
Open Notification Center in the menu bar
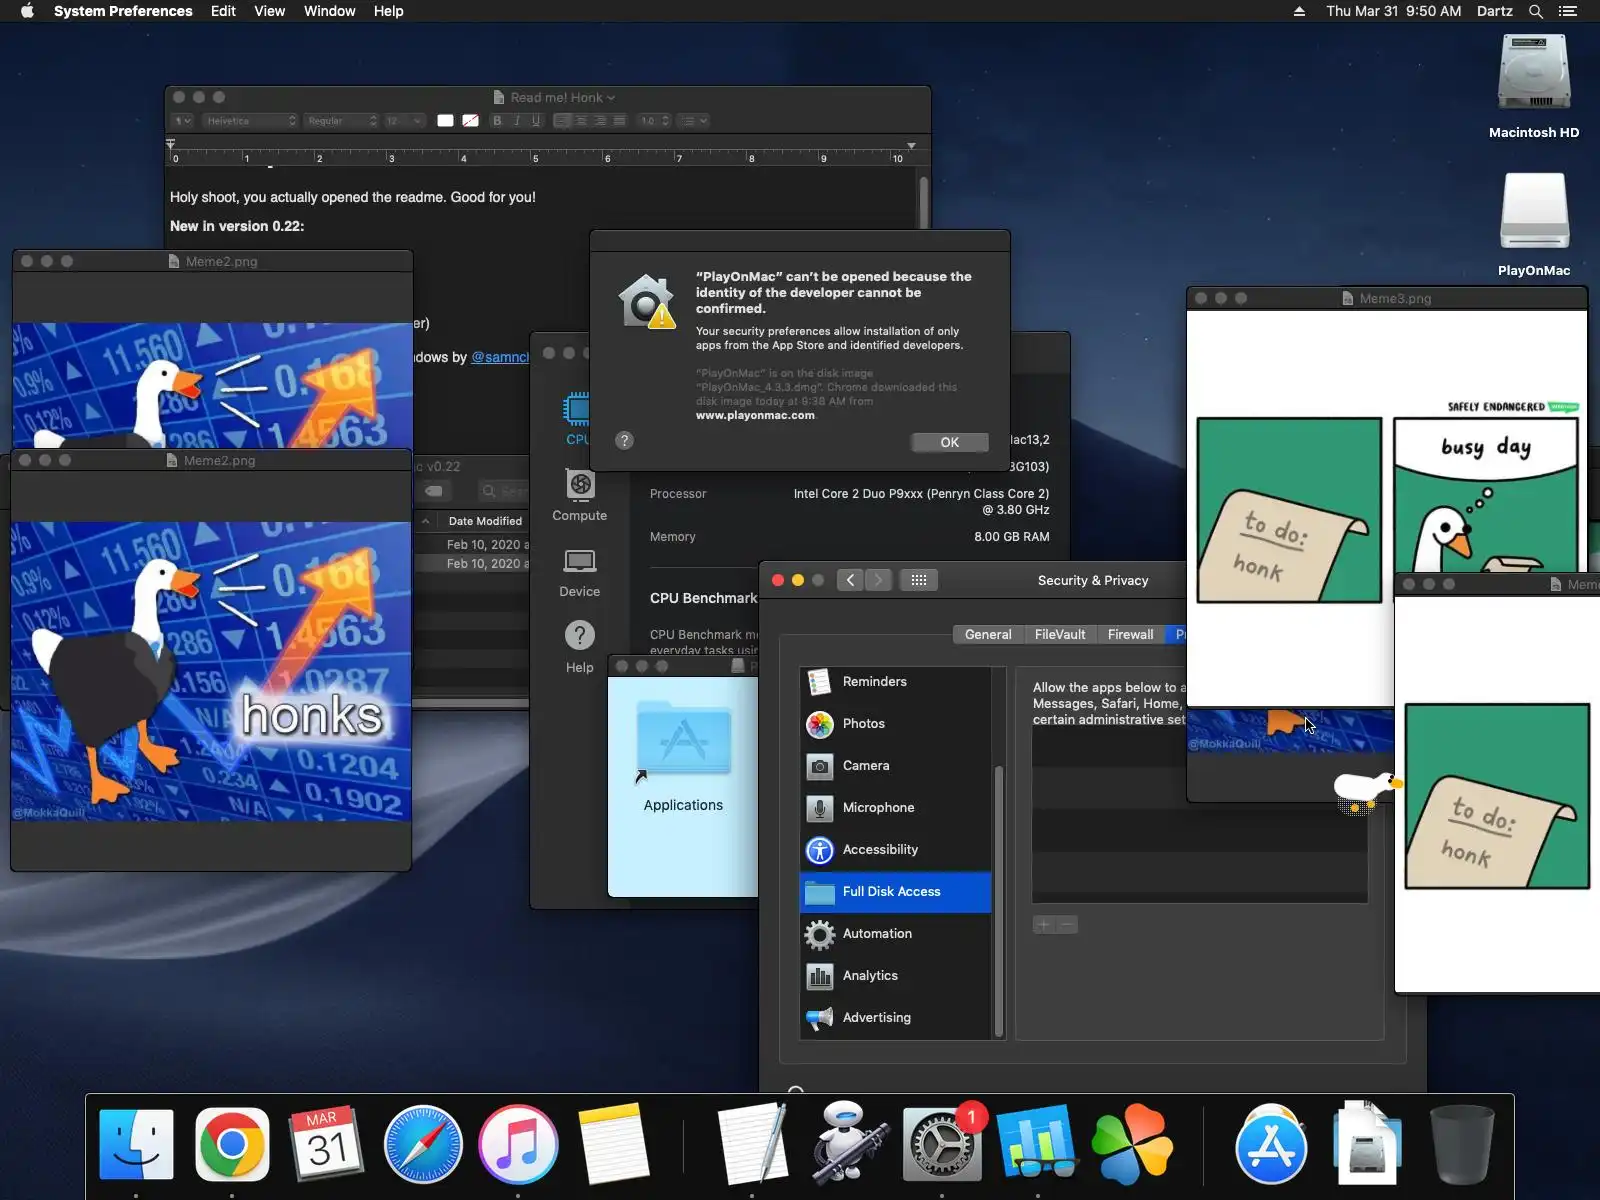1568,11
